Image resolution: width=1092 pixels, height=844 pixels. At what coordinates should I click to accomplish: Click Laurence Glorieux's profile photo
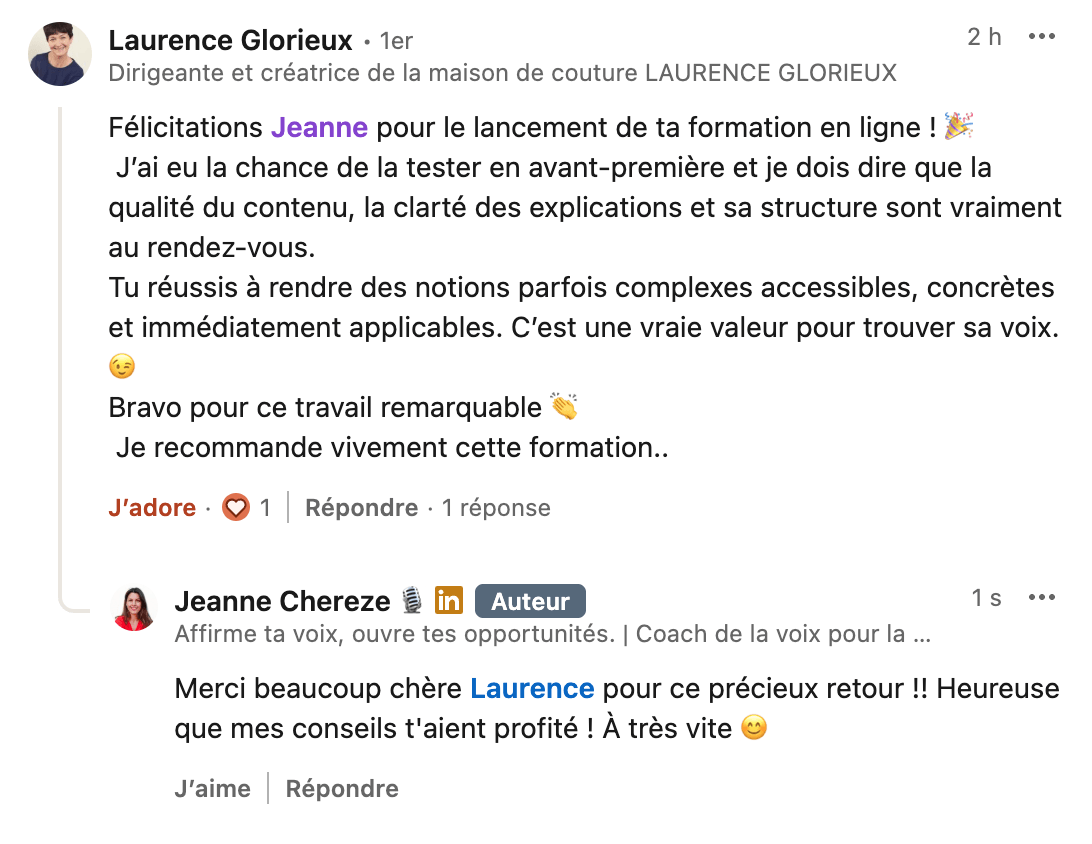pos(60,54)
